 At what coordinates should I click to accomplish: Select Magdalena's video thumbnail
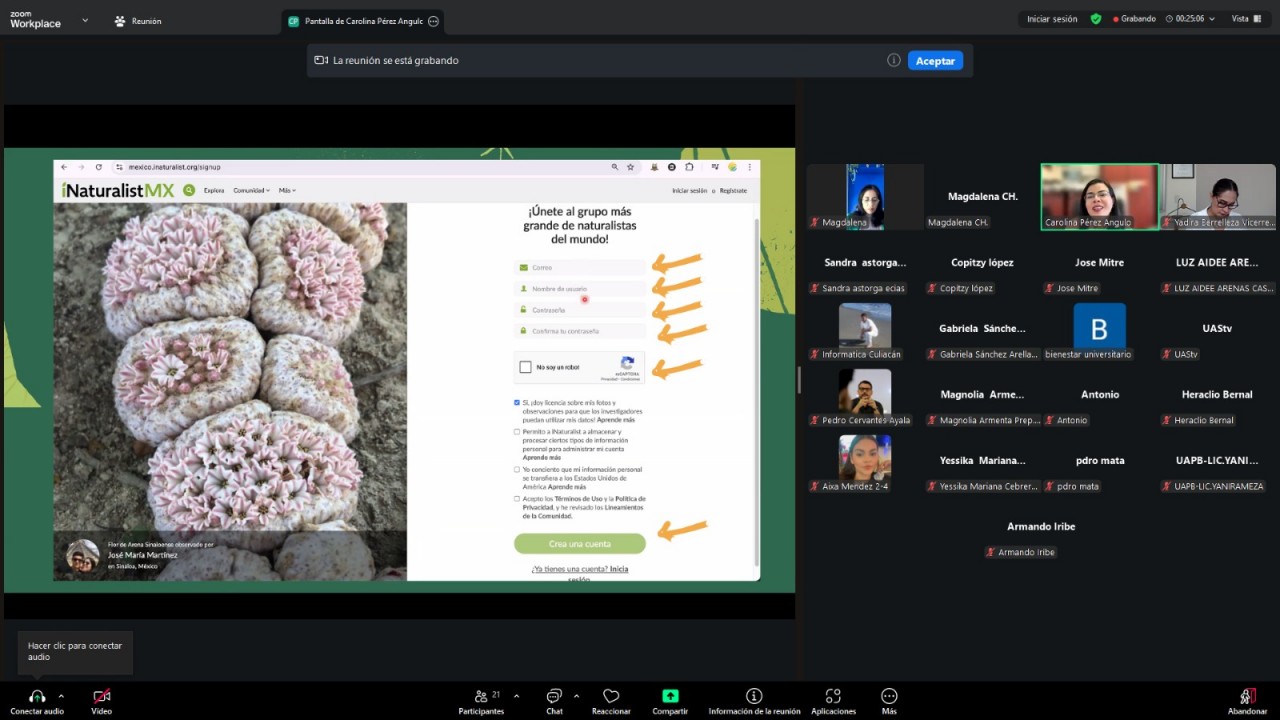[865, 197]
